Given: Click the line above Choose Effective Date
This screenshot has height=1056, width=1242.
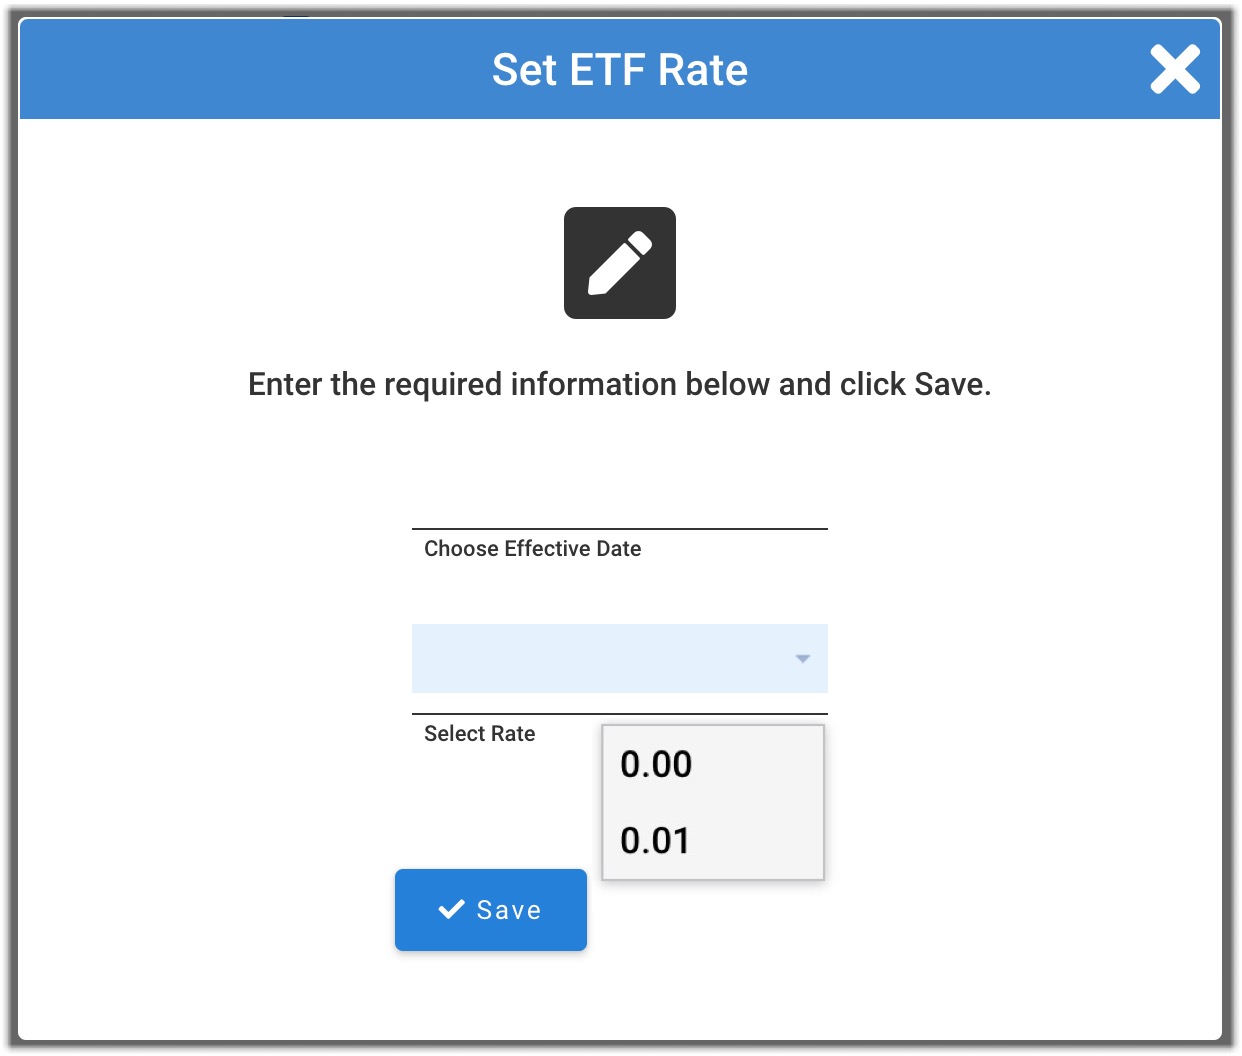Looking at the screenshot, I should (x=620, y=529).
